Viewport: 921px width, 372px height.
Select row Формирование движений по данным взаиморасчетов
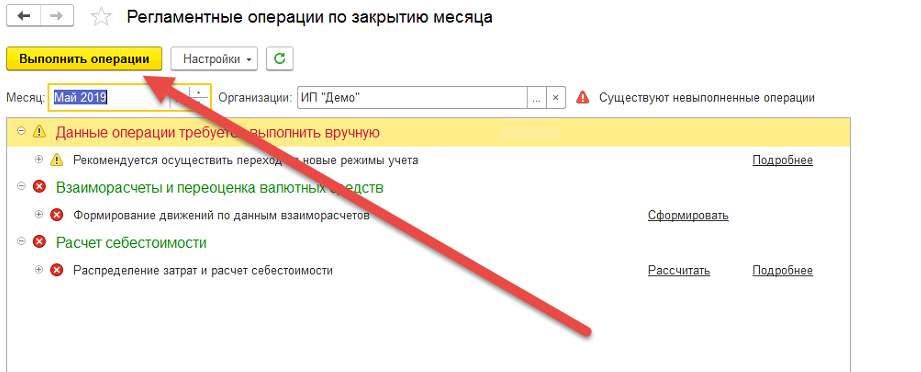pyautogui.click(x=221, y=215)
